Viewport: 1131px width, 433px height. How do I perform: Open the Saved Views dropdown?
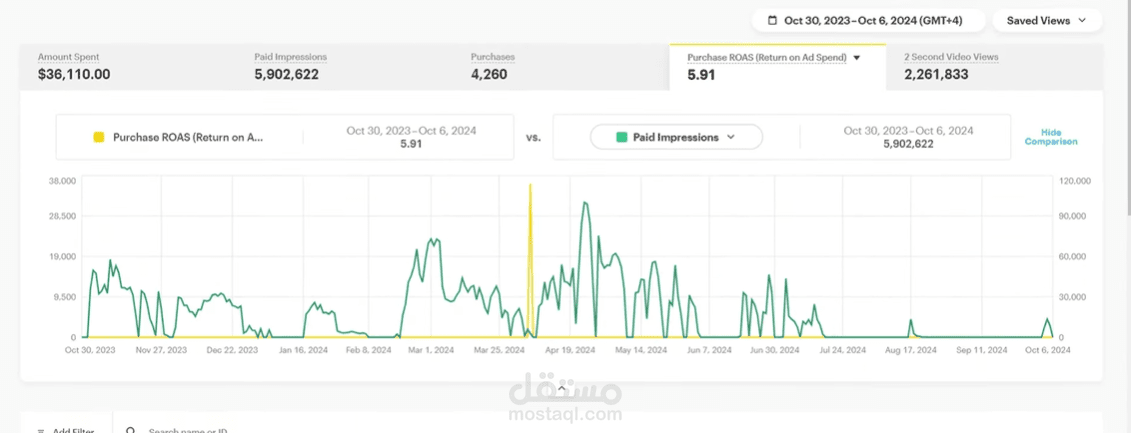1047,20
